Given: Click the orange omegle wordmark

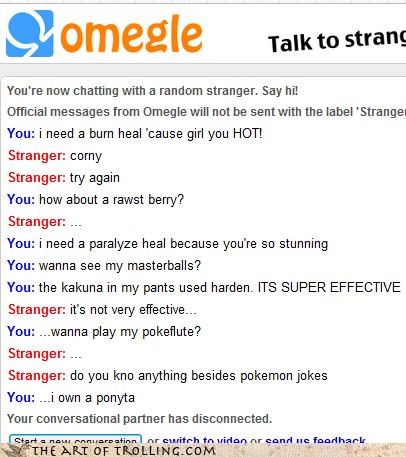Looking at the screenshot, I should (x=132, y=34).
